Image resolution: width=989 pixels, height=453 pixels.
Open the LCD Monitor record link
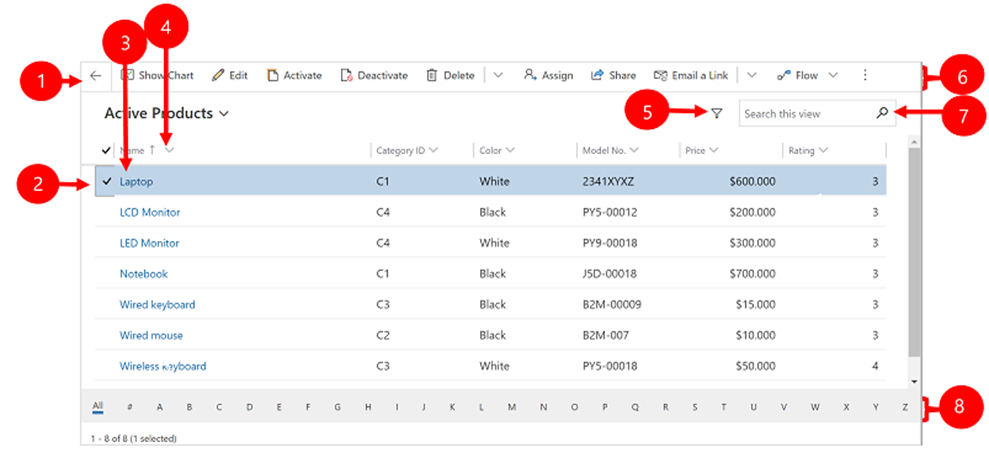tap(149, 212)
